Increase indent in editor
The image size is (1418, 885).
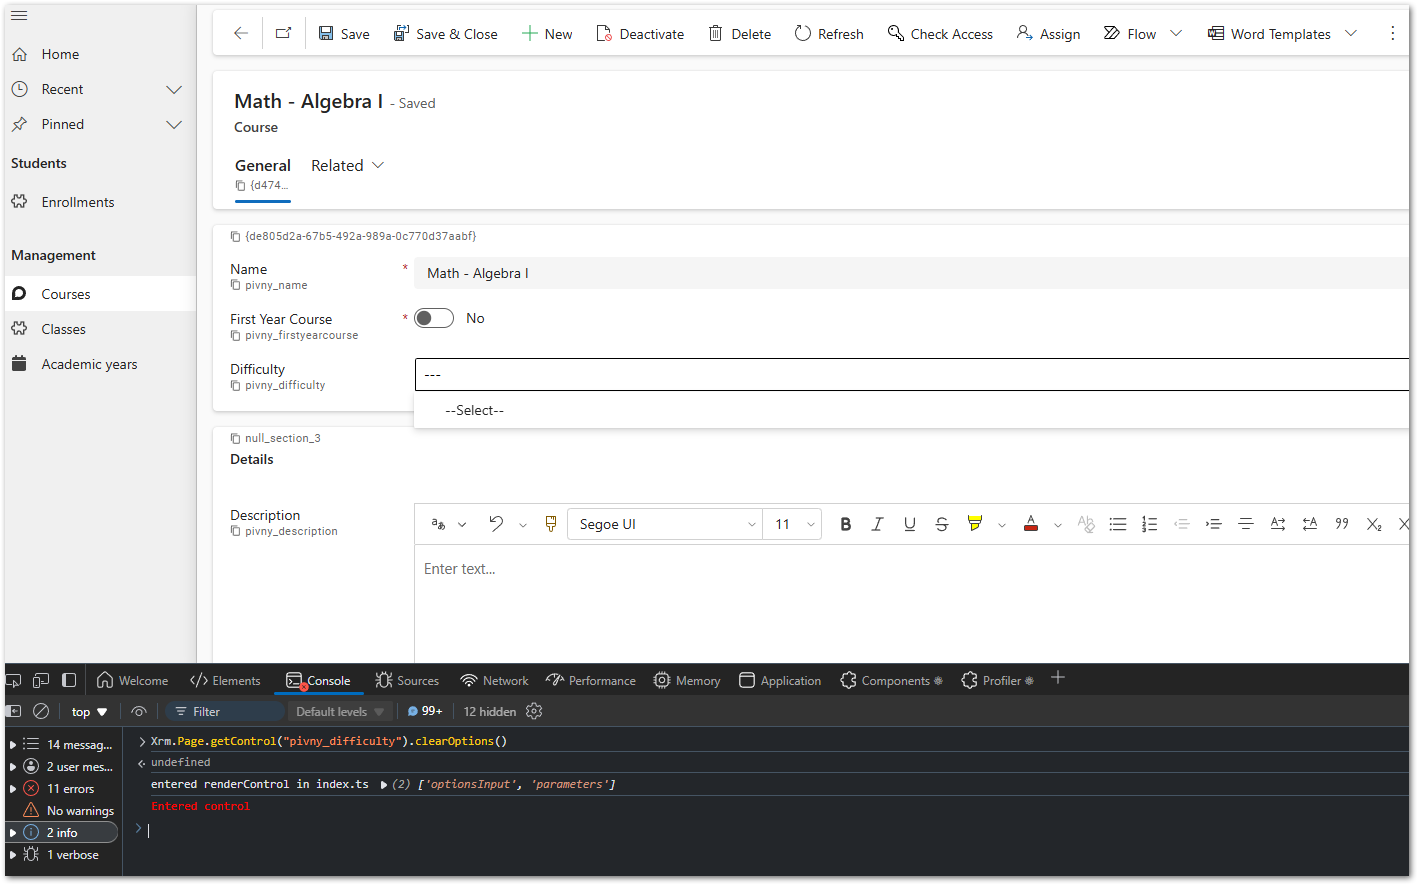tap(1214, 524)
